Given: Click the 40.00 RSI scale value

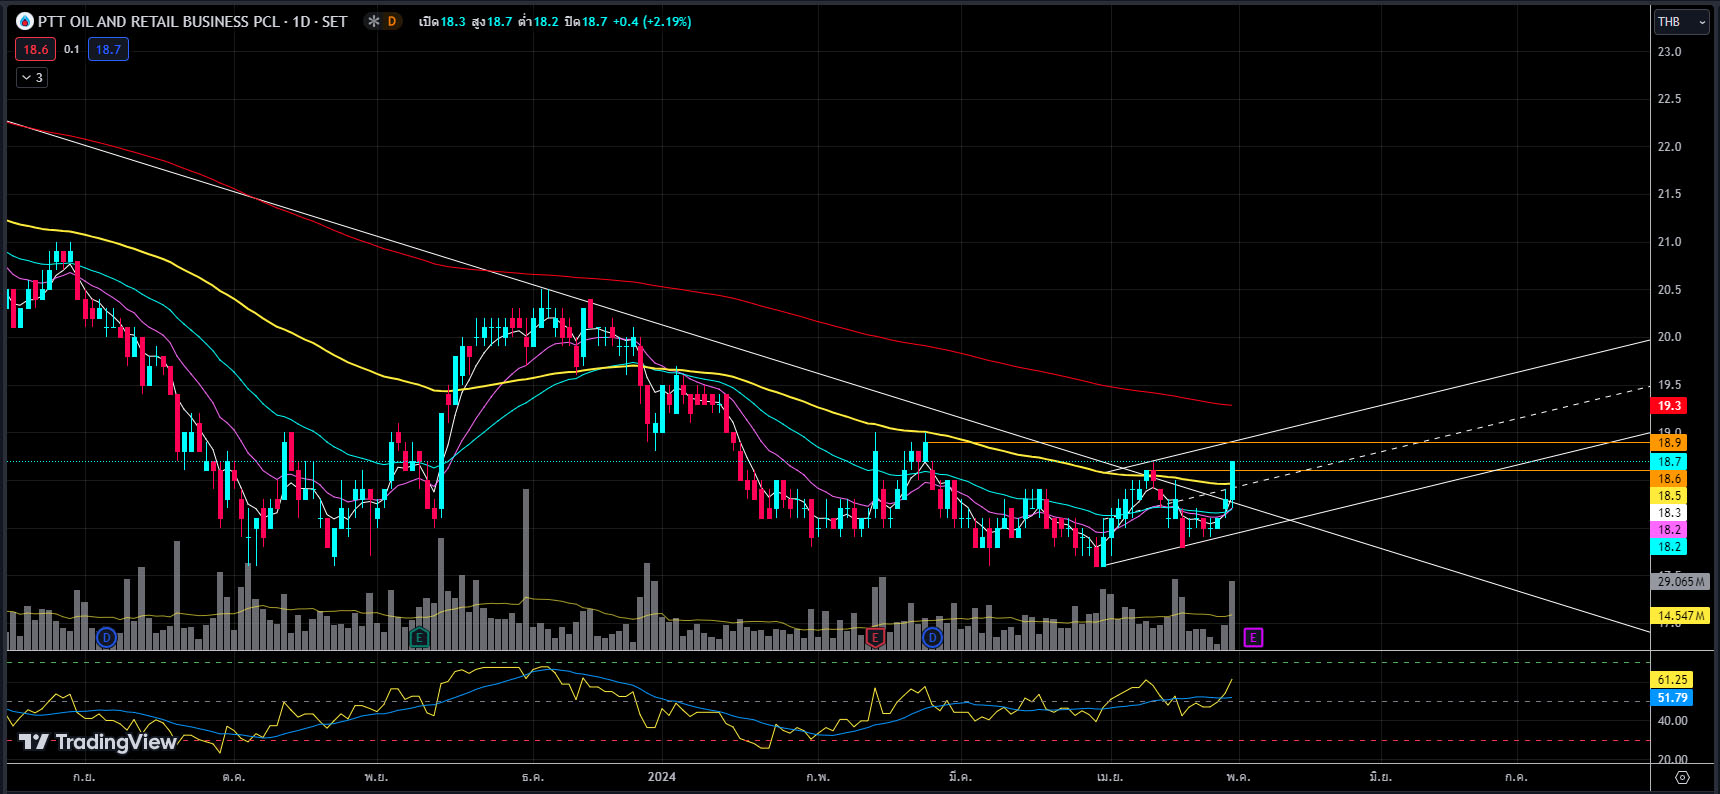Looking at the screenshot, I should tap(1672, 721).
